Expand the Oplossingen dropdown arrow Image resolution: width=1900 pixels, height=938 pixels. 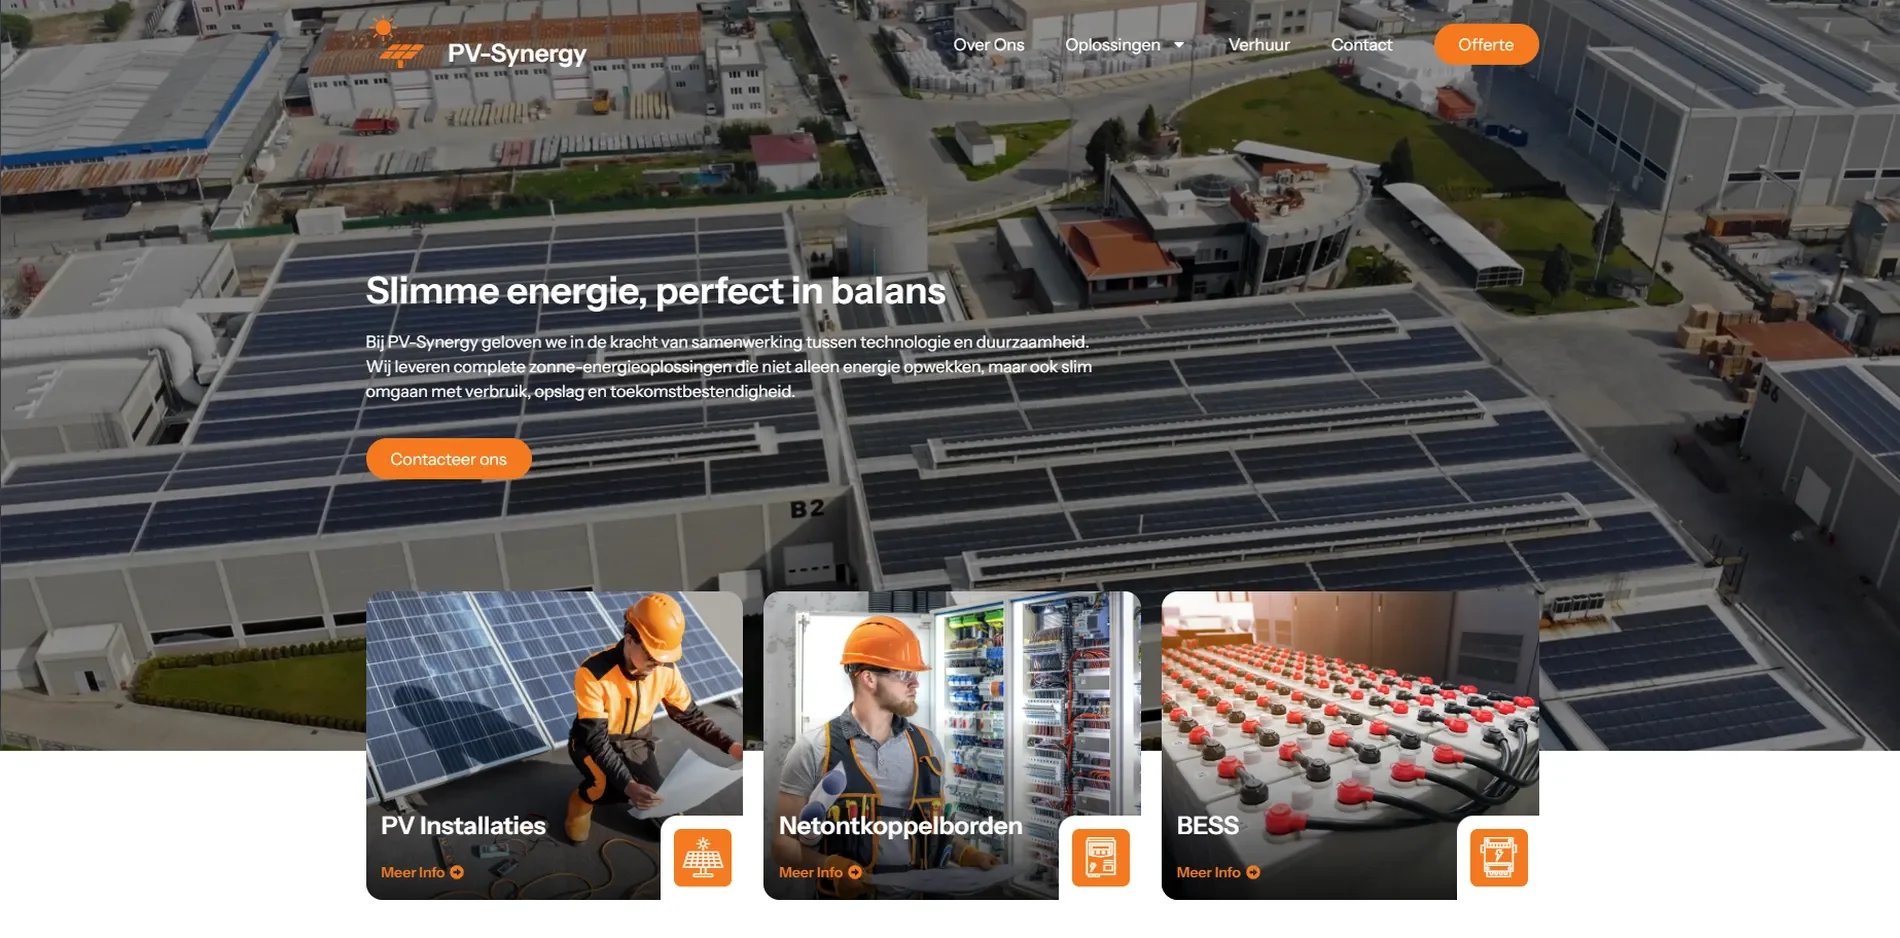coord(1179,45)
